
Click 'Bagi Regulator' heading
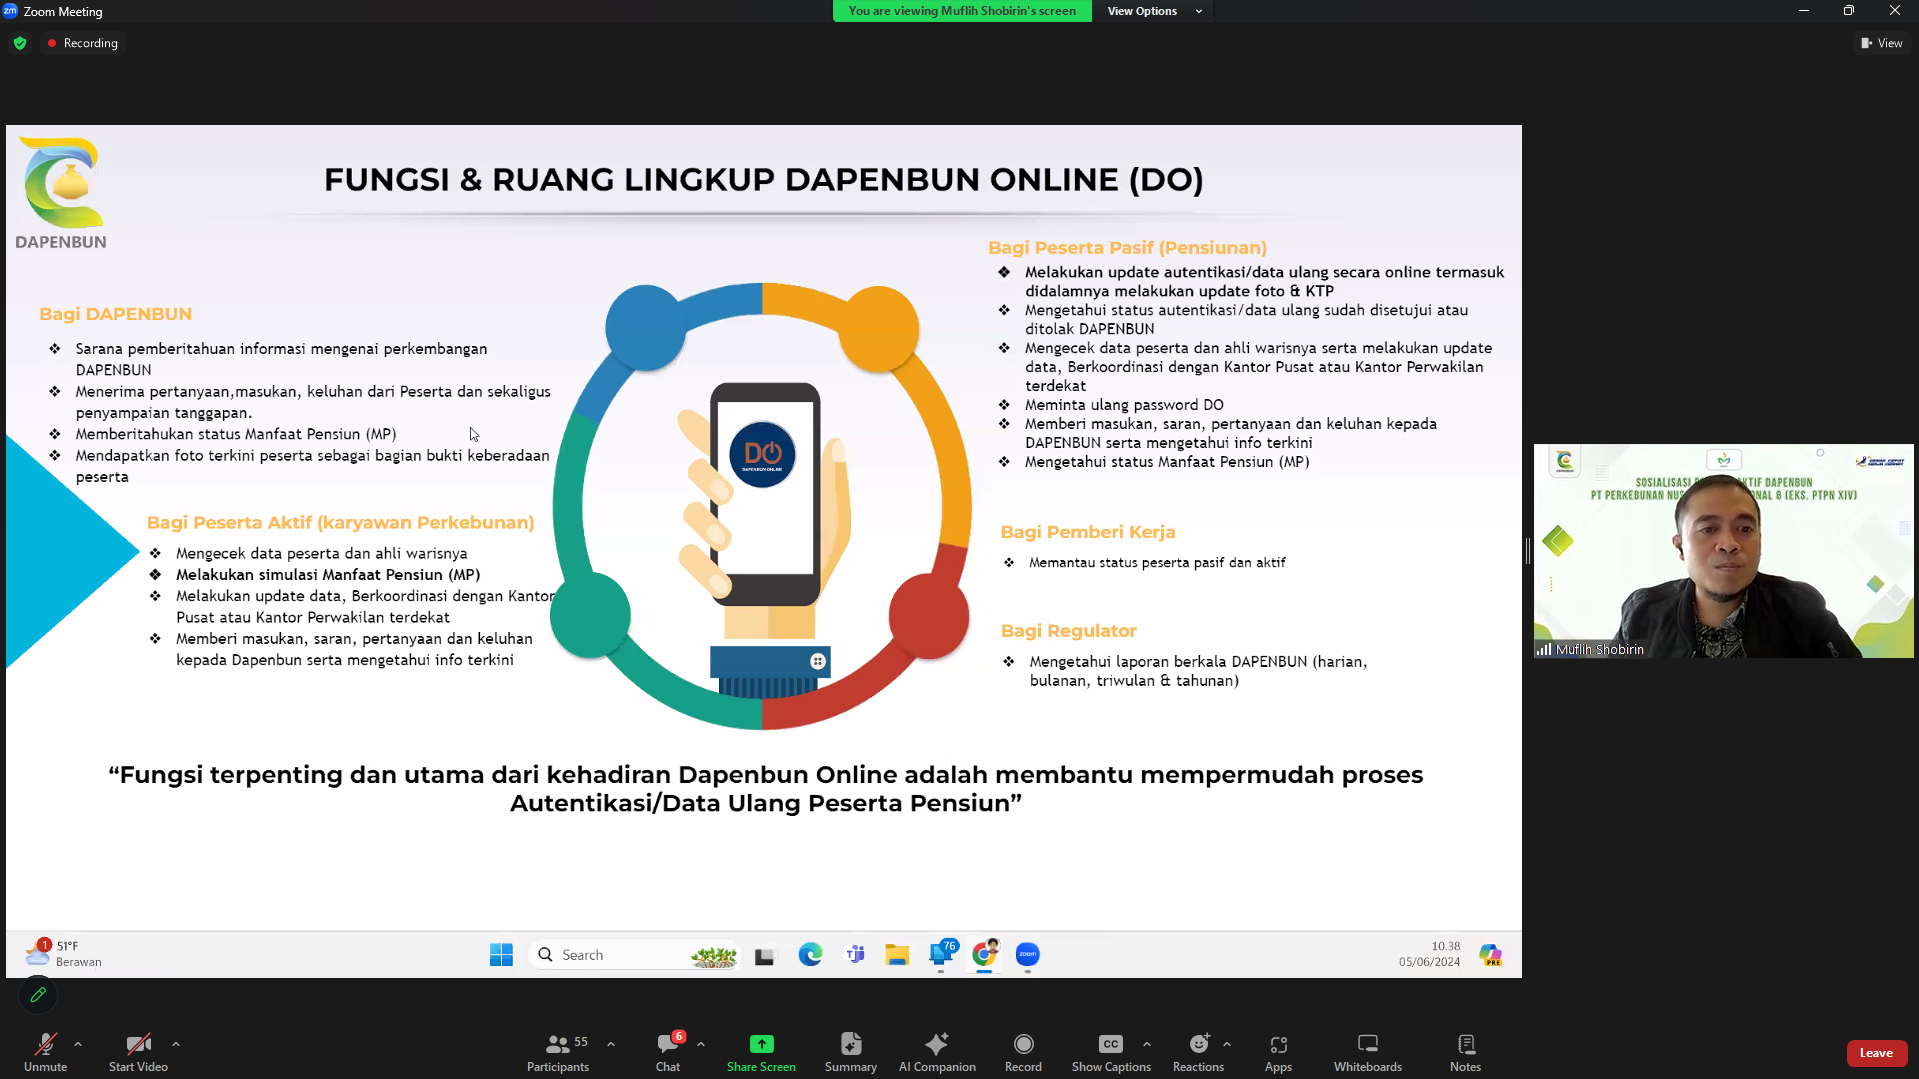coord(1068,631)
